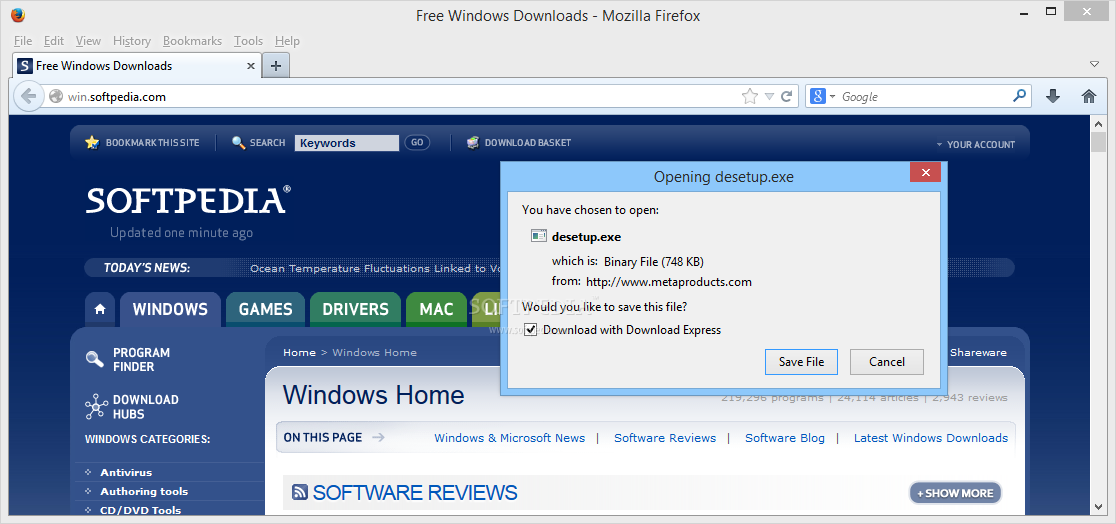Open the Latest Windows Downloads link
1116x524 pixels.
(931, 438)
